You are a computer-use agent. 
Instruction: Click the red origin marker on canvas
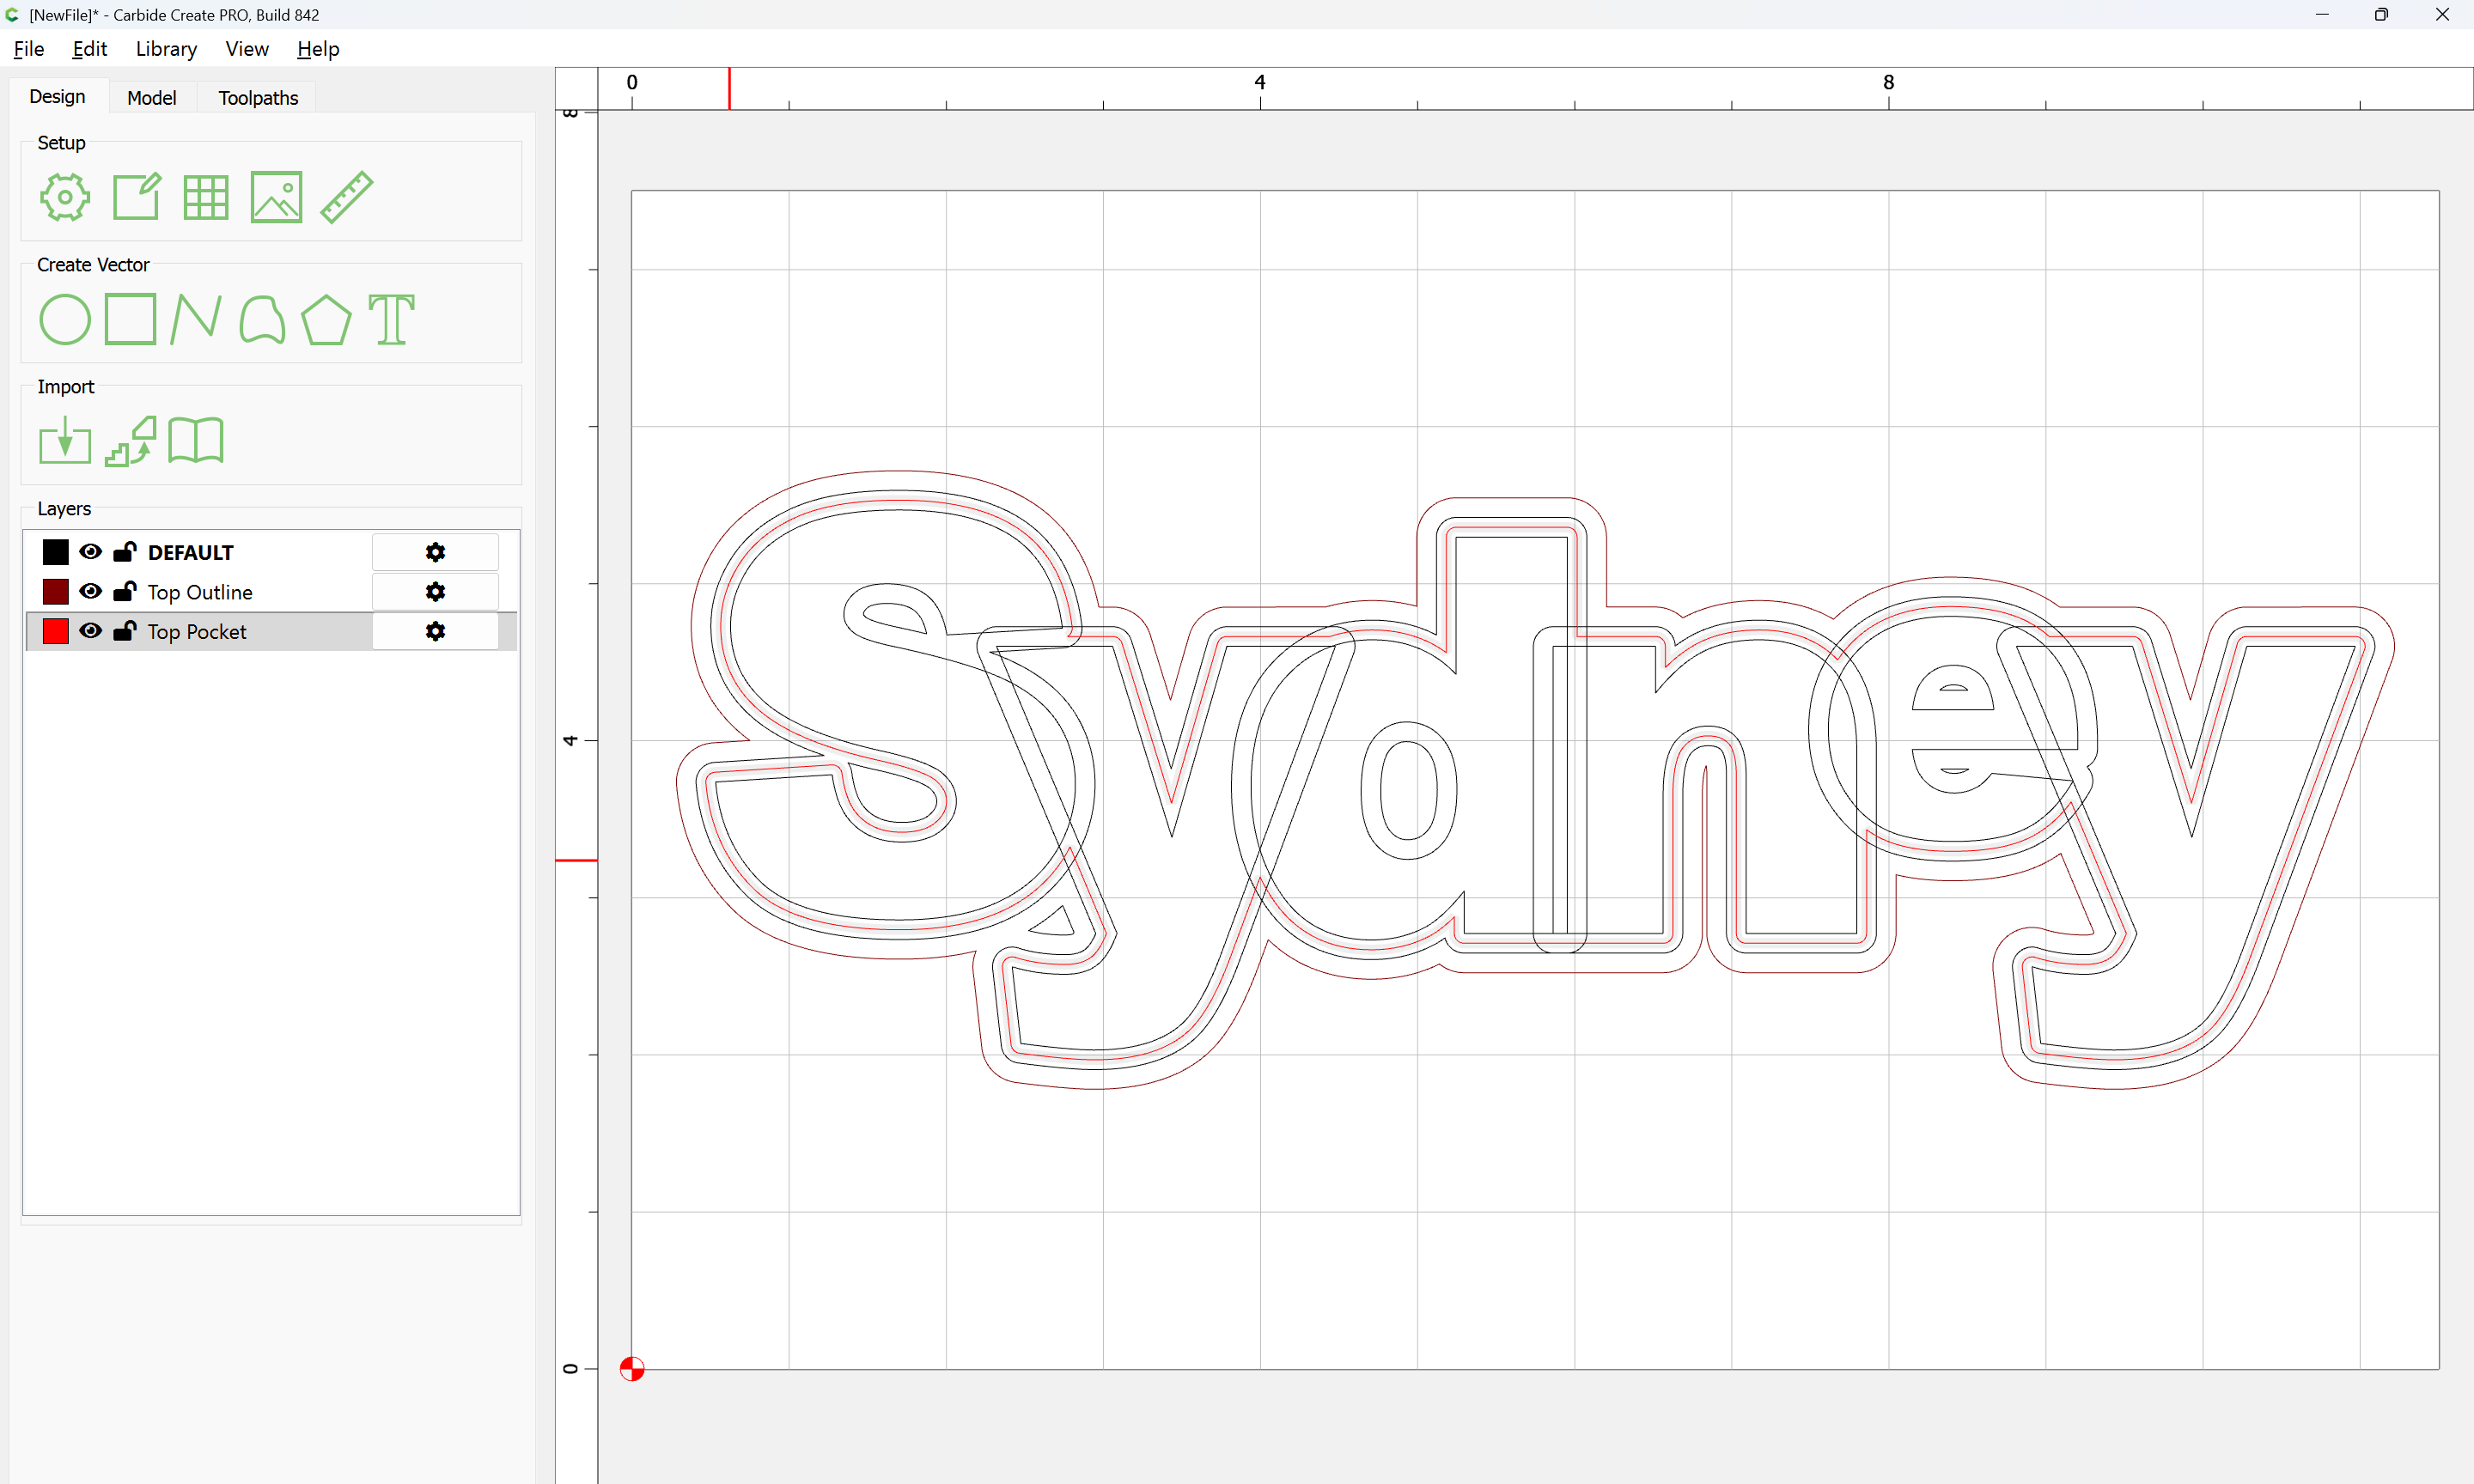point(632,1369)
